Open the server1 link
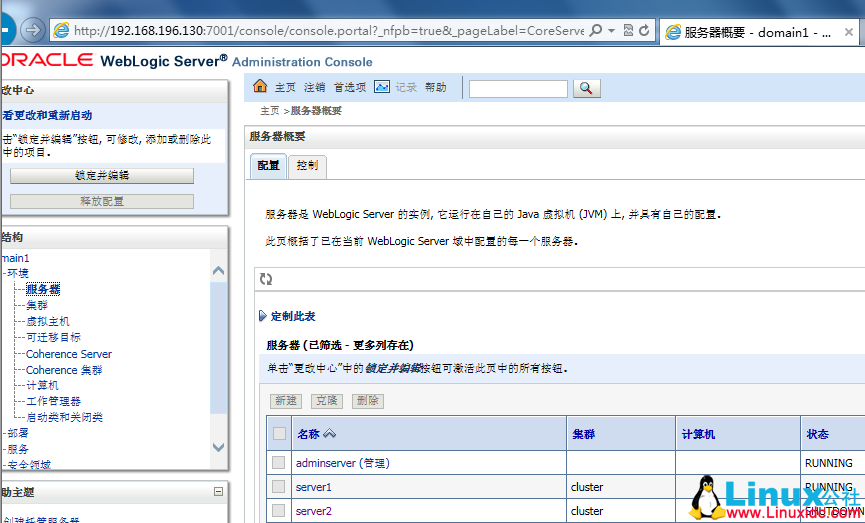The width and height of the screenshot is (865, 523). coord(313,487)
